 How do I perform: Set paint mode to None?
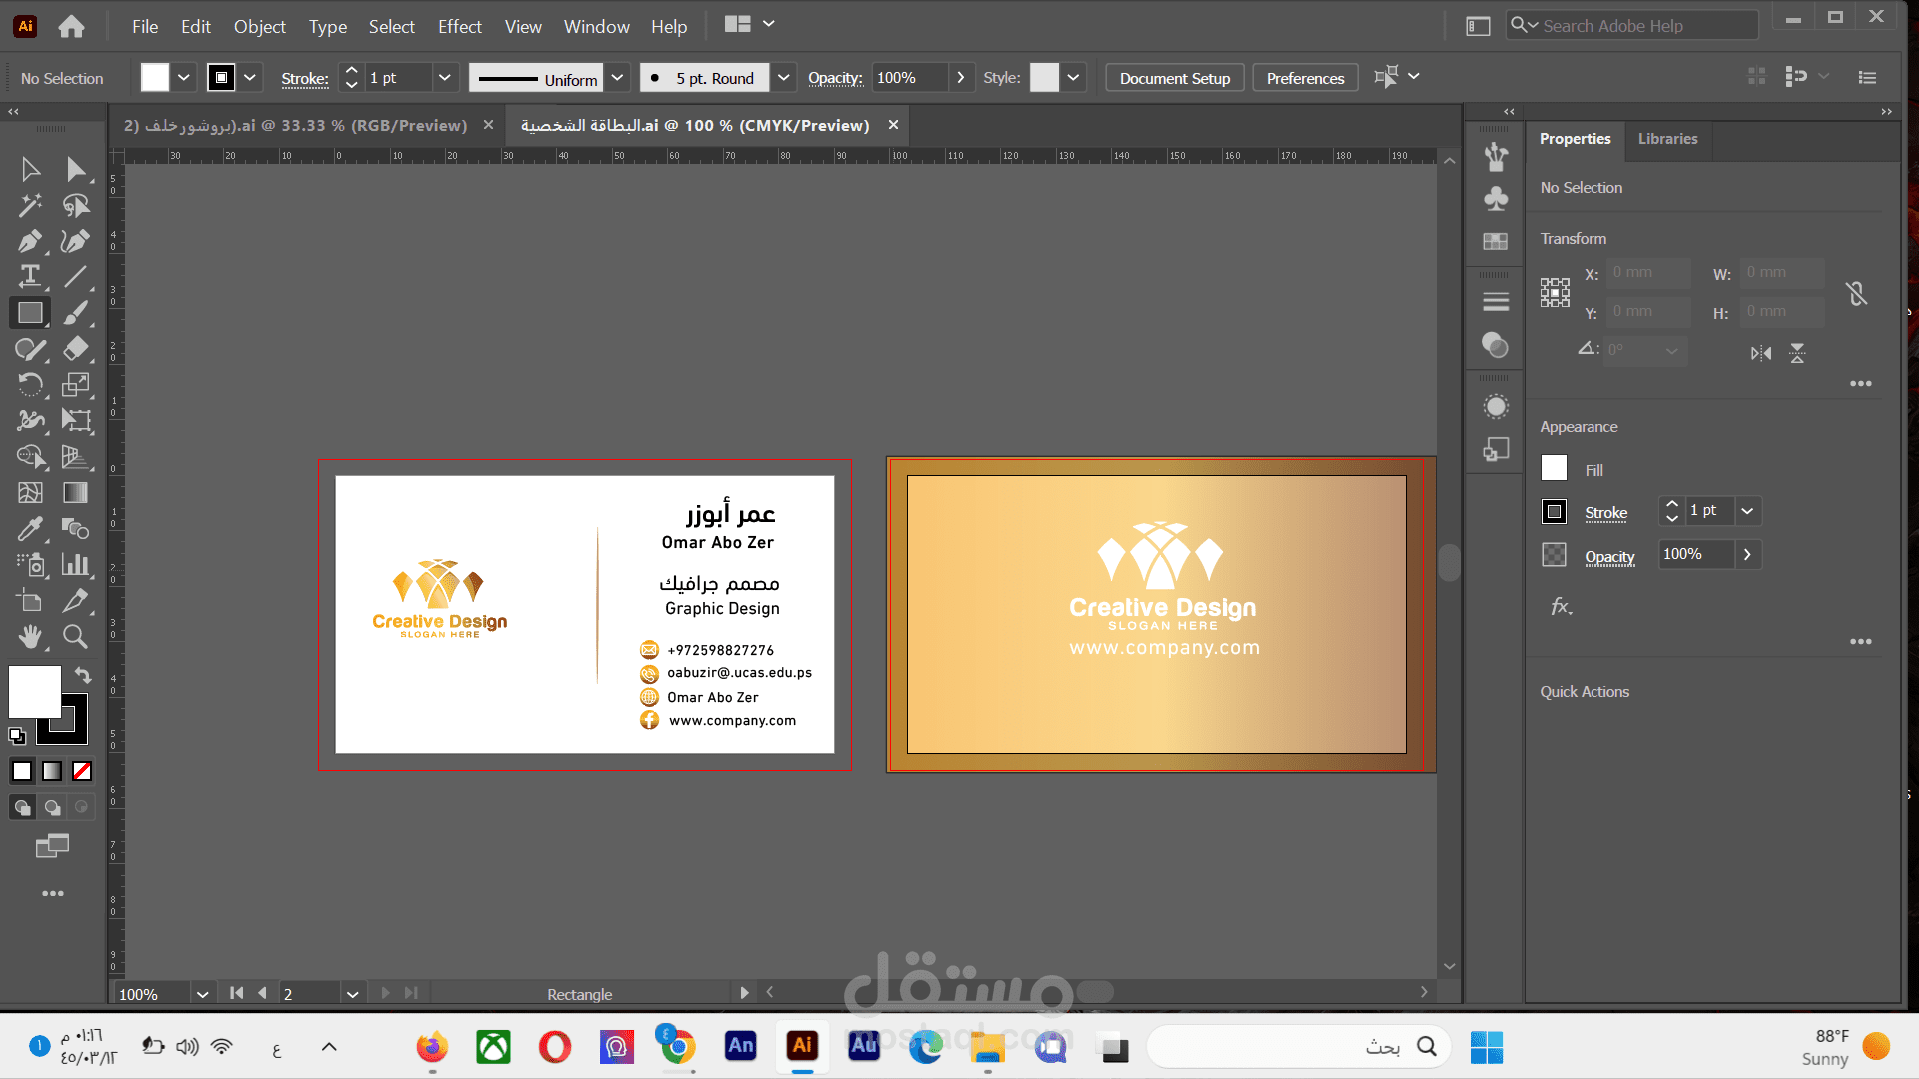point(82,771)
